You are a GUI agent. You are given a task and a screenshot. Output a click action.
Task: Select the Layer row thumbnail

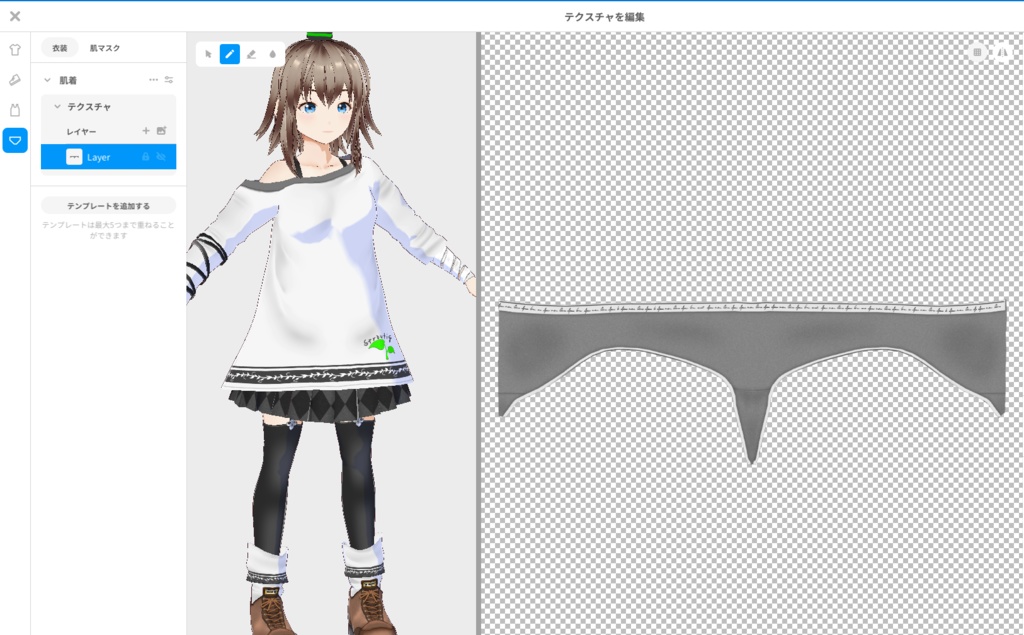[x=74, y=157]
